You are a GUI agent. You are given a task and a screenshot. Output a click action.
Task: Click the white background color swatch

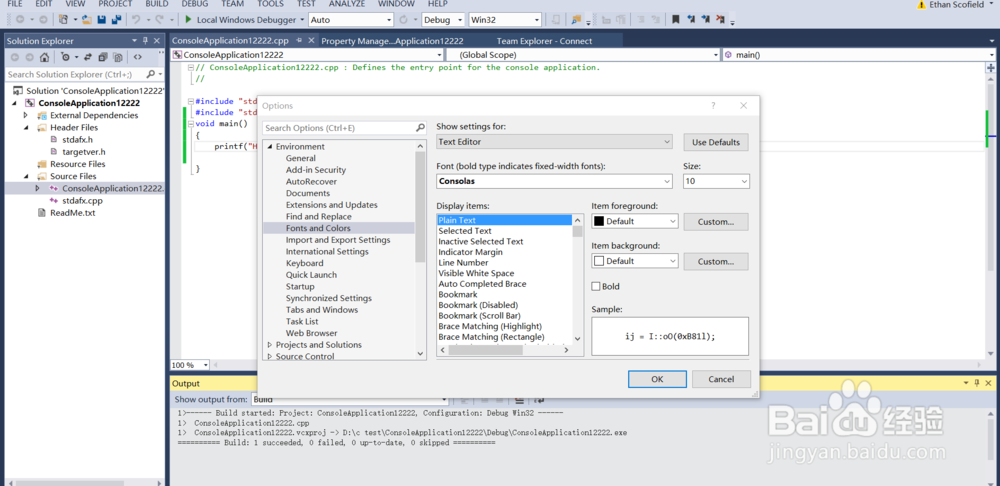click(x=599, y=261)
